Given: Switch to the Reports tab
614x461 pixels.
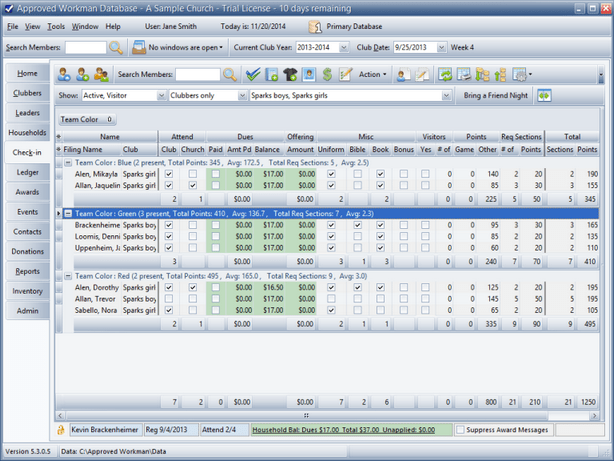Looking at the screenshot, I should (27, 271).
